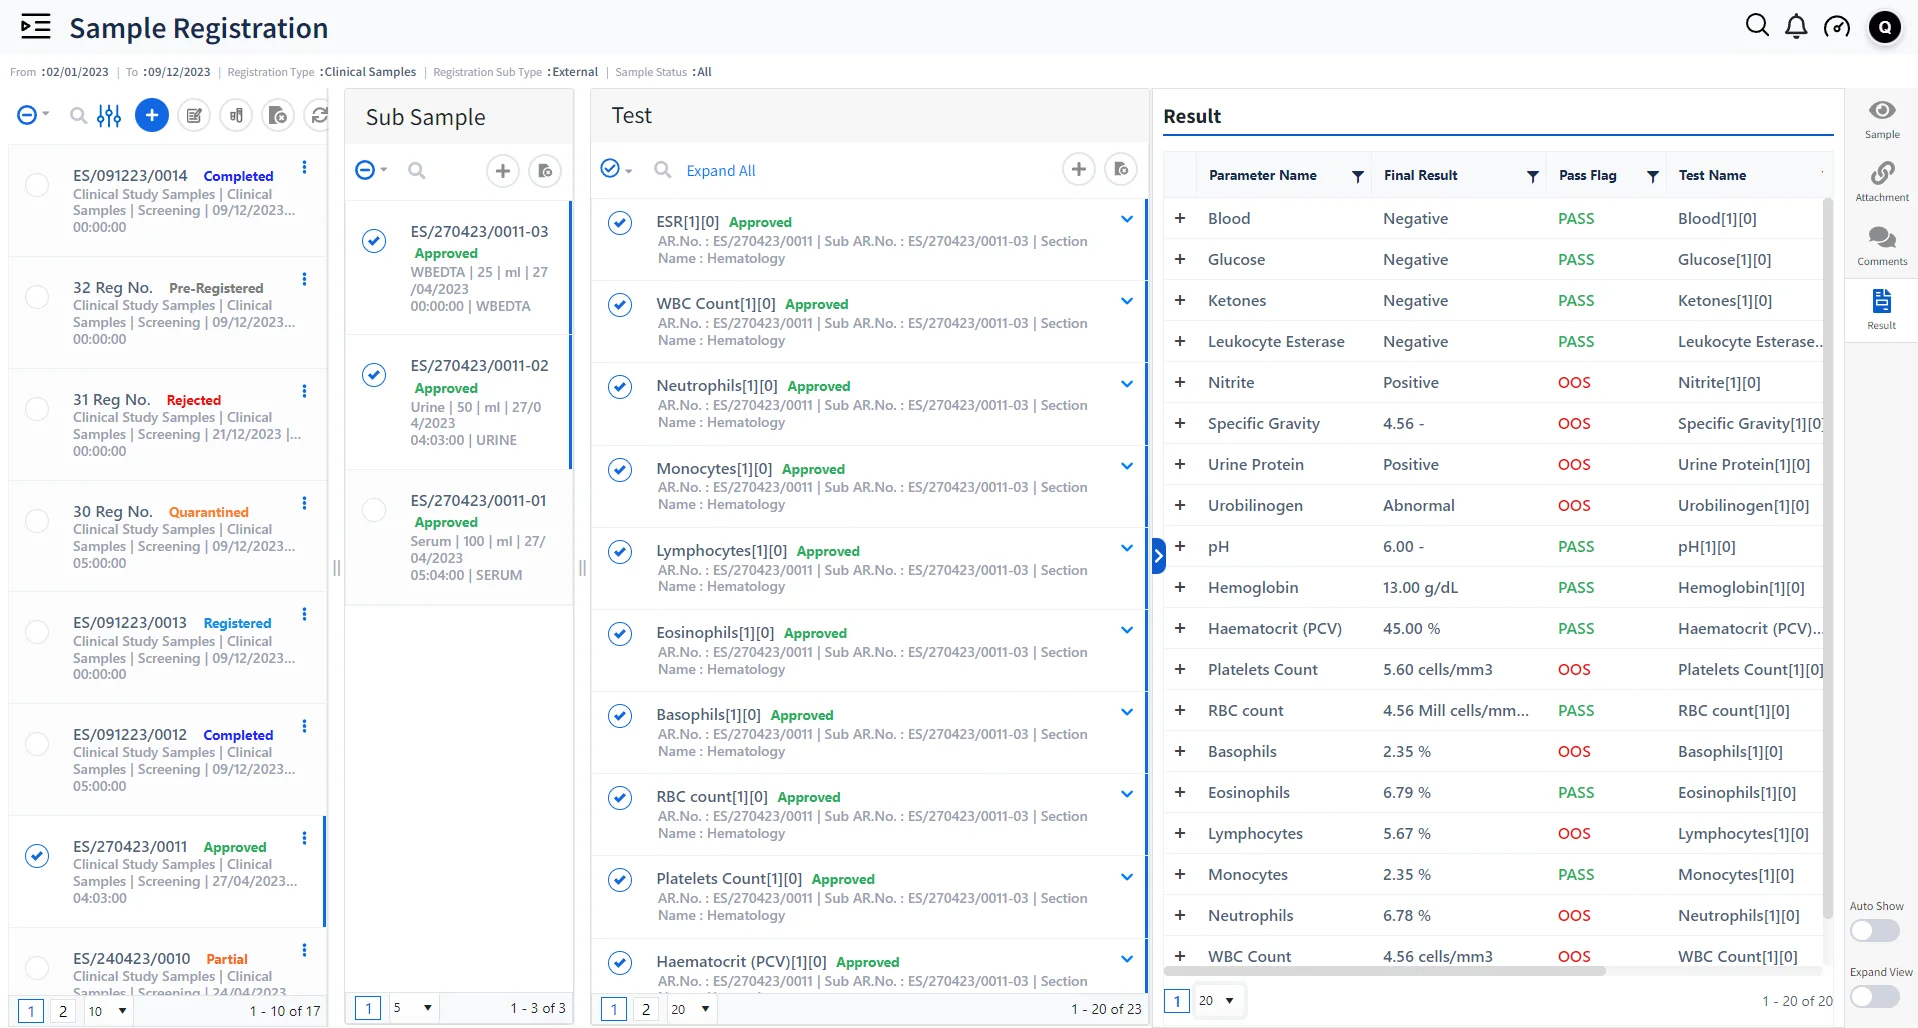Filter the Pass Flag column
This screenshot has height=1028, width=1918.
point(1652,176)
